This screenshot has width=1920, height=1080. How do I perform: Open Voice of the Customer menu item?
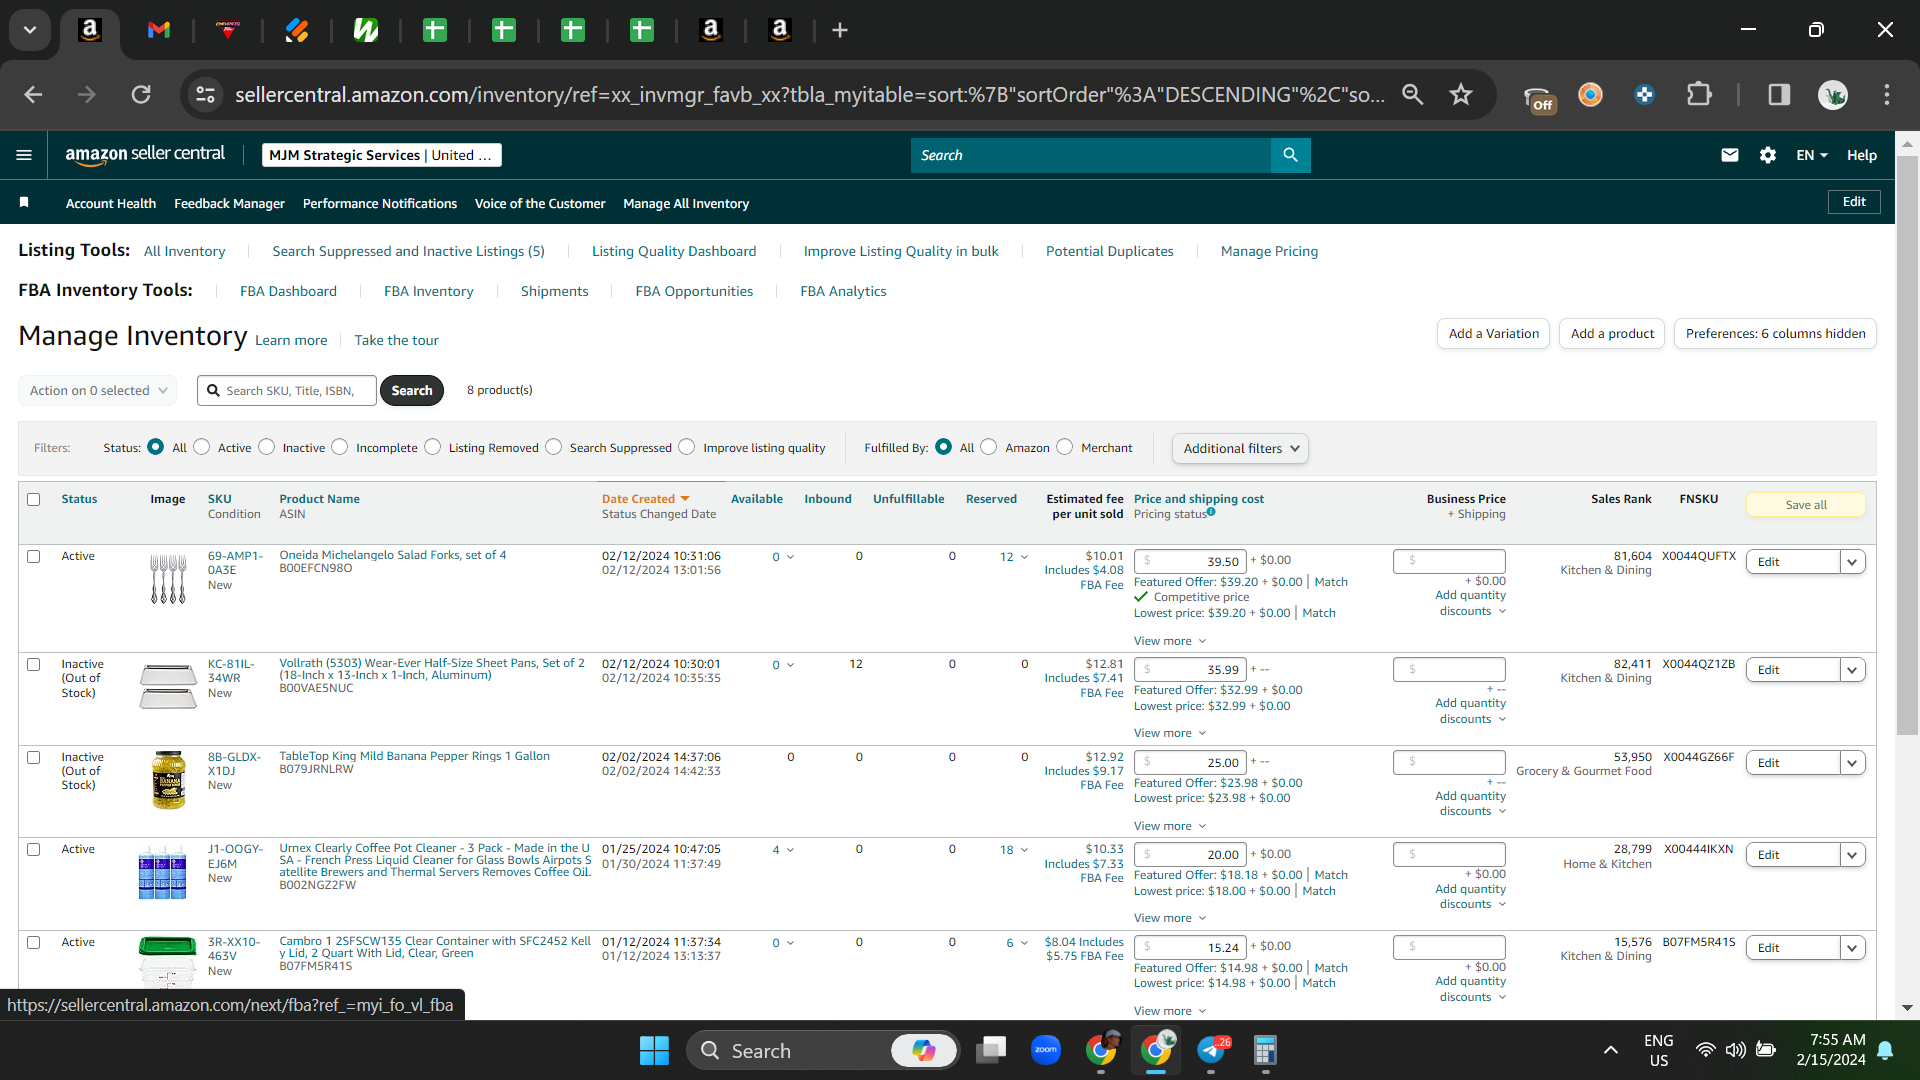pos(540,203)
